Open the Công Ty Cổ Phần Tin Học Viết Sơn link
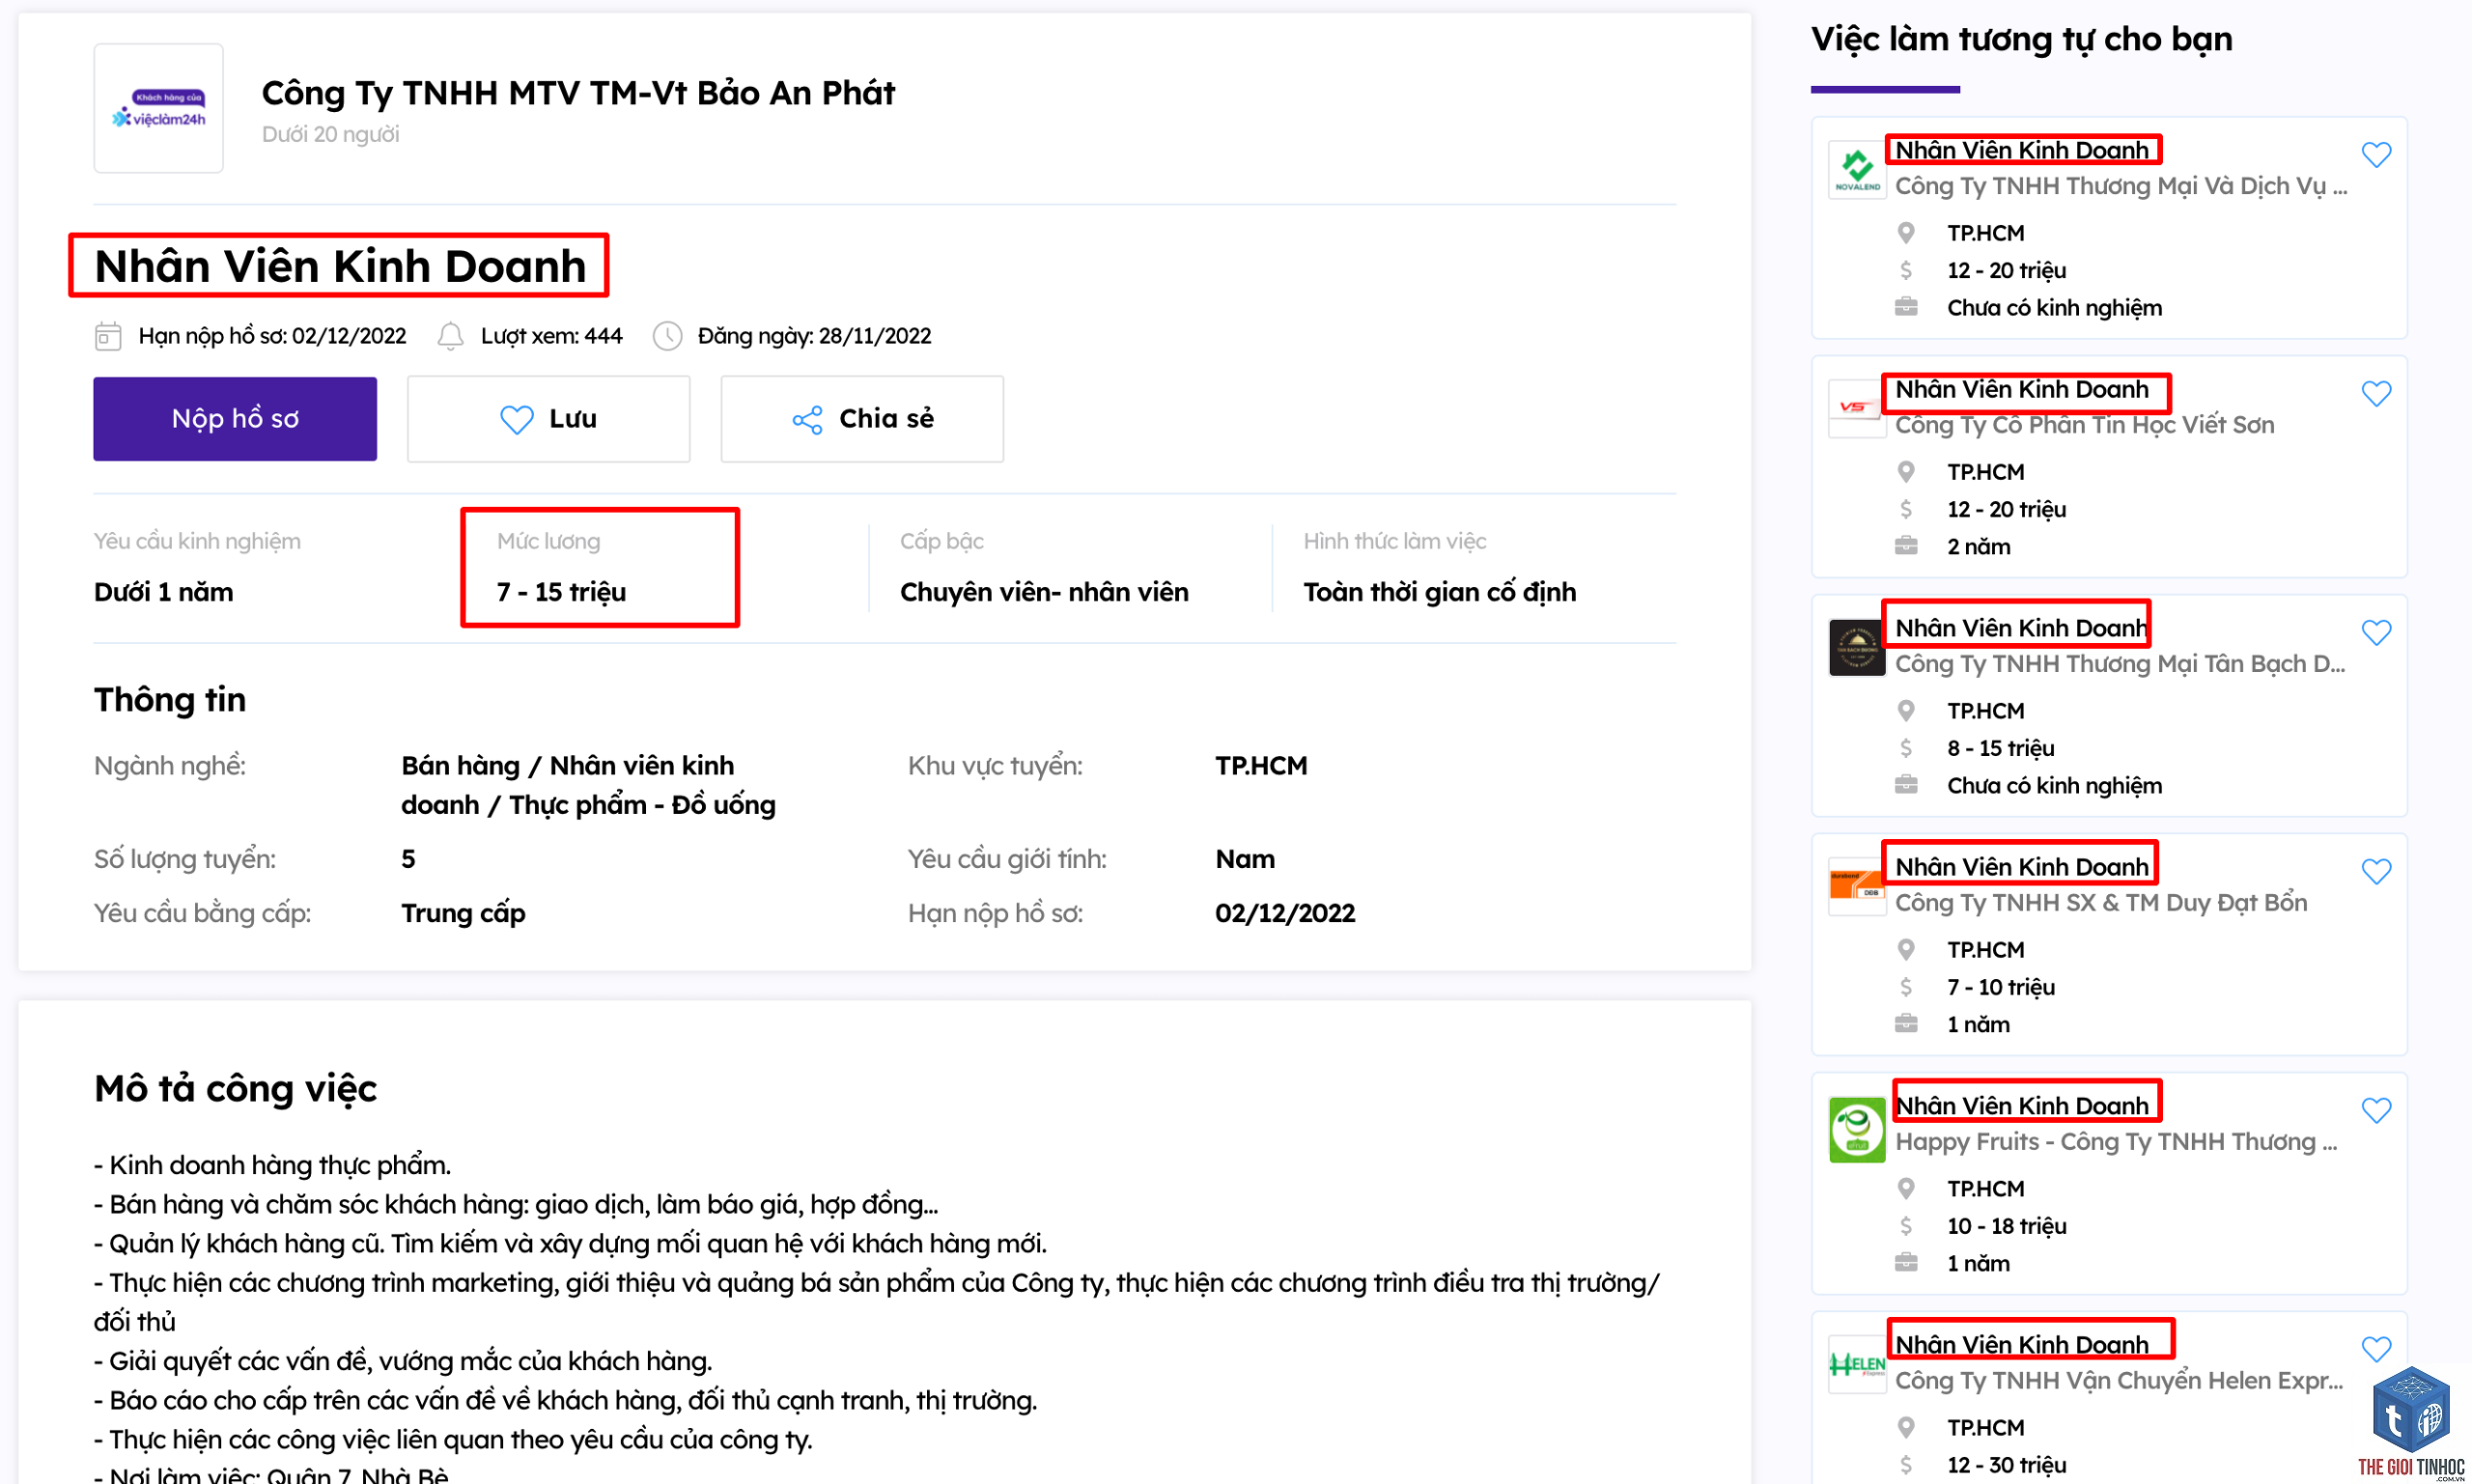This screenshot has width=2472, height=1484. point(2085,425)
